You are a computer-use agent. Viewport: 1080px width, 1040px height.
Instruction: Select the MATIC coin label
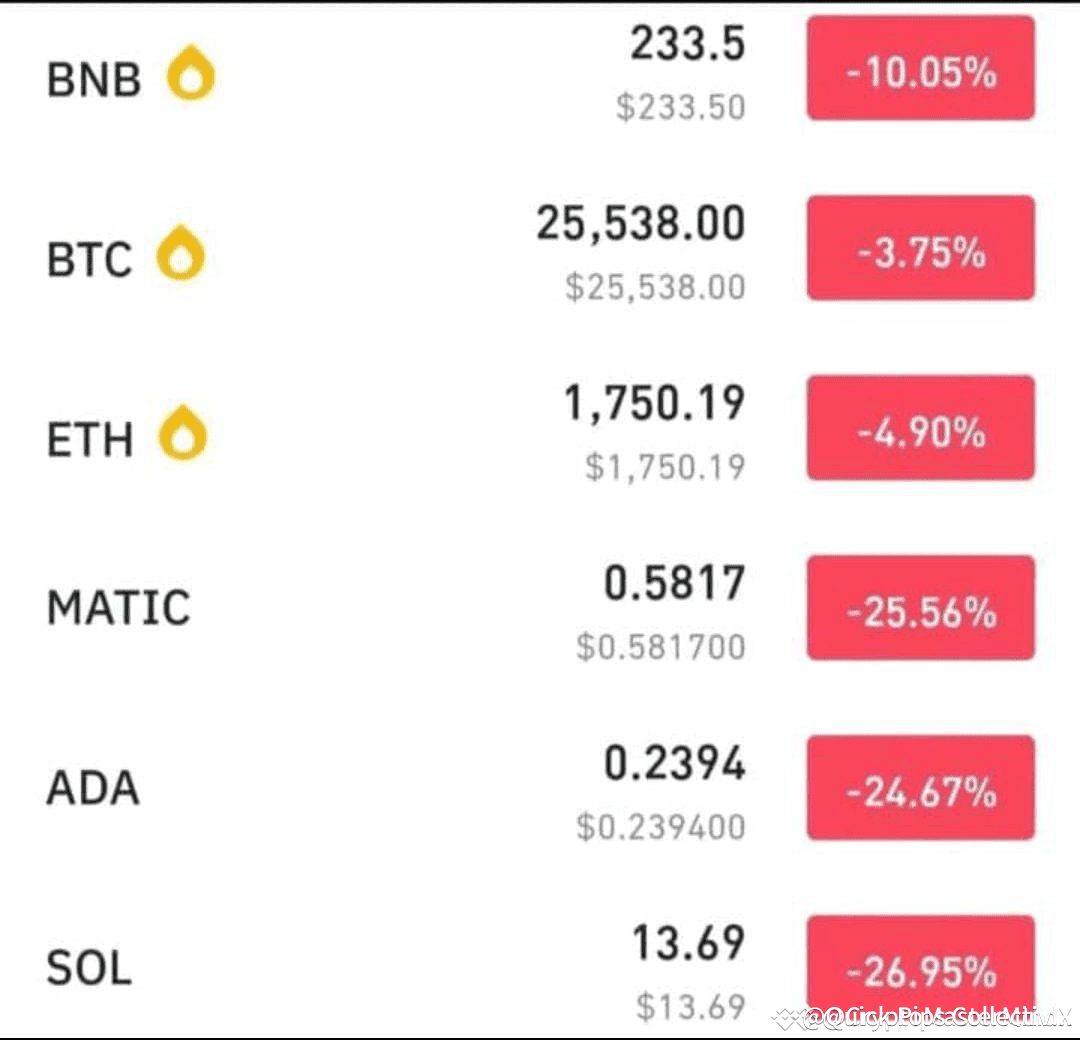118,607
